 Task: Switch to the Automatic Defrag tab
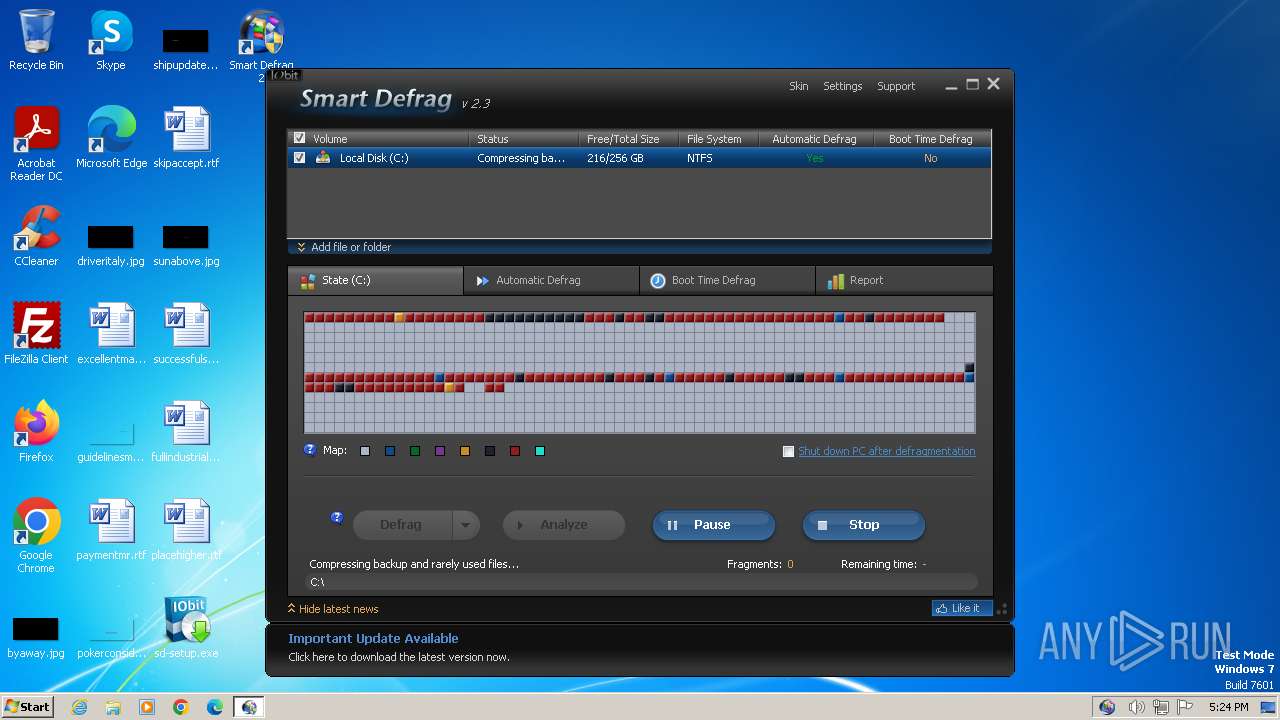coord(551,281)
